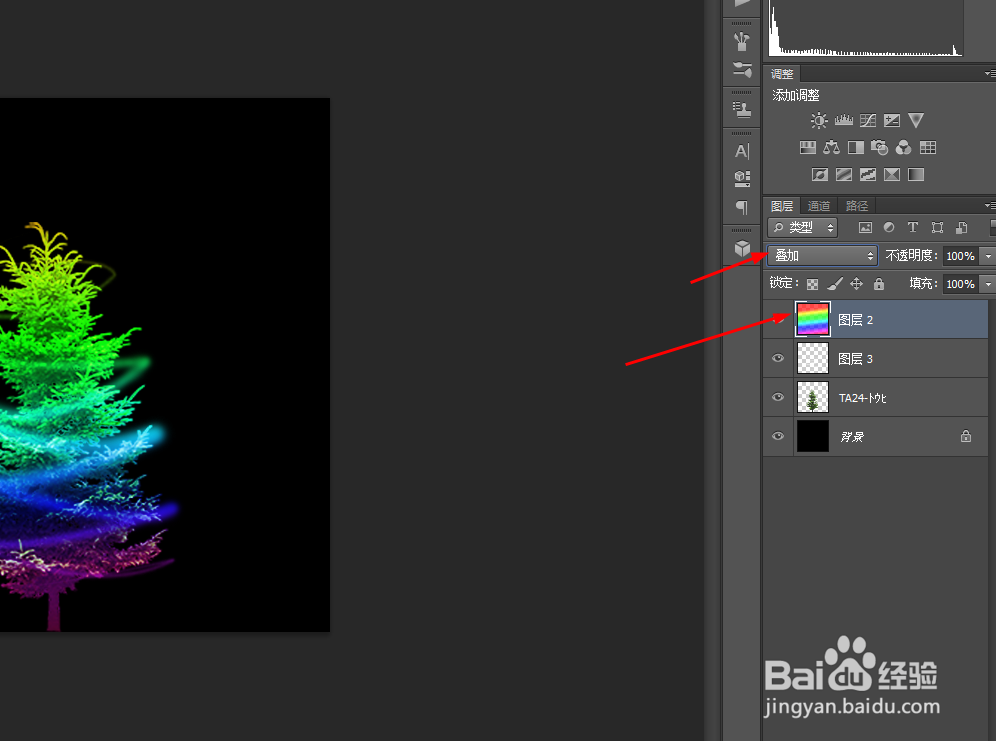Add a Black & White adjustment
This screenshot has height=741, width=996.
click(856, 148)
